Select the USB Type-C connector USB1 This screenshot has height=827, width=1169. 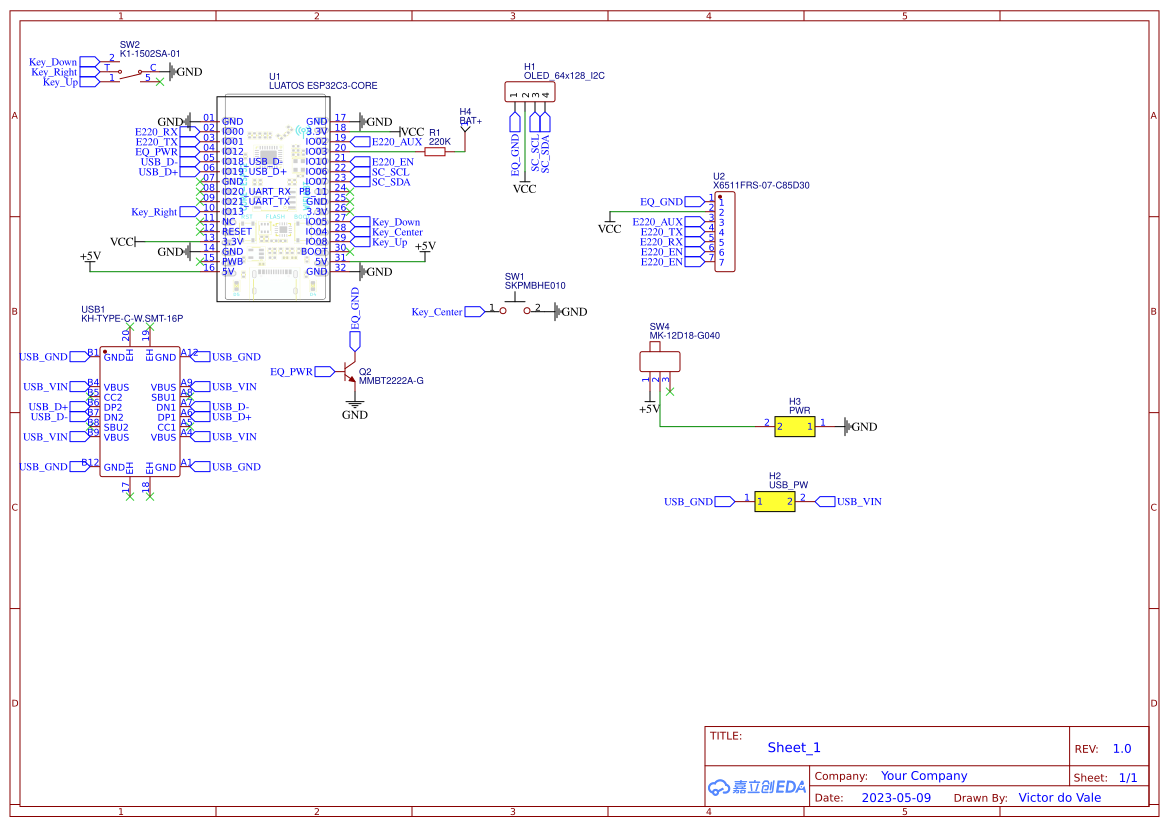point(138,410)
